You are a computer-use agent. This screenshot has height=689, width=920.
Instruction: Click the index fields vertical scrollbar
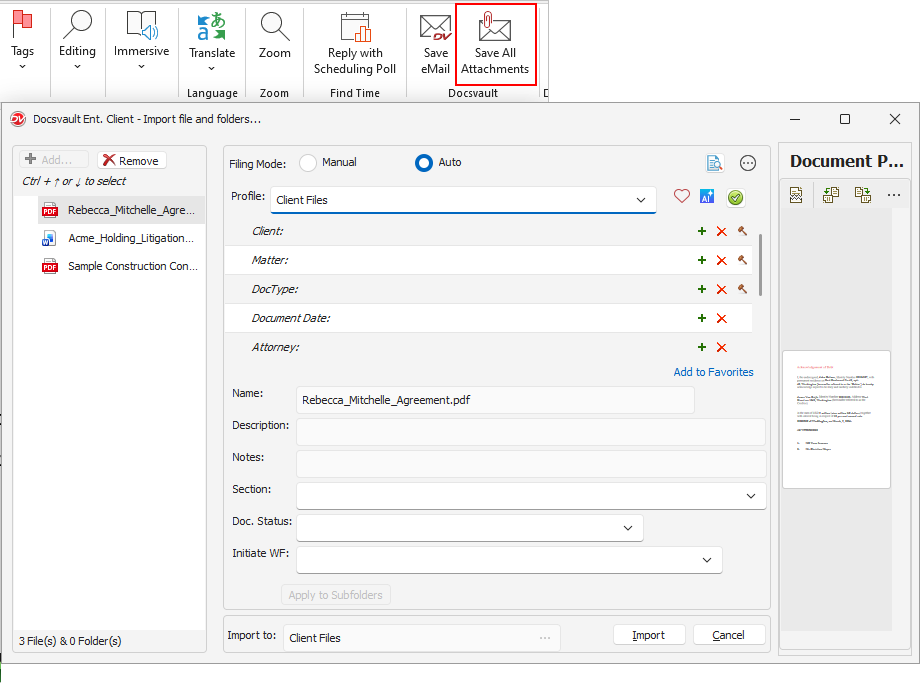pyautogui.click(x=760, y=265)
